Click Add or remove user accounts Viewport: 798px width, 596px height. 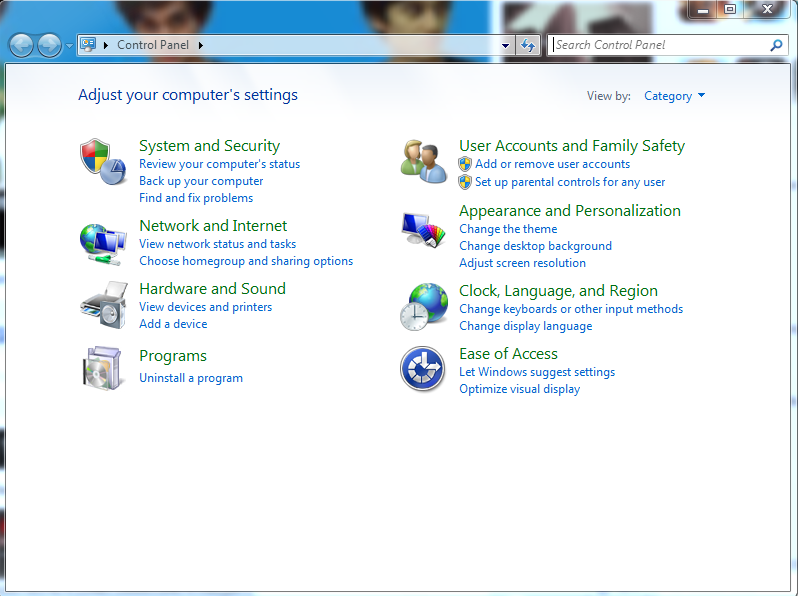click(x=552, y=164)
